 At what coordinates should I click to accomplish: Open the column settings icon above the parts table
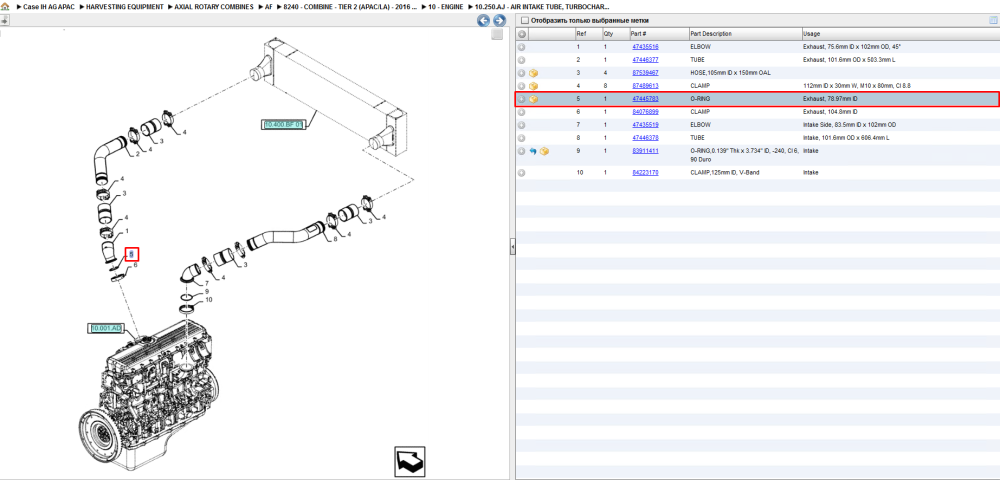tap(992, 20)
